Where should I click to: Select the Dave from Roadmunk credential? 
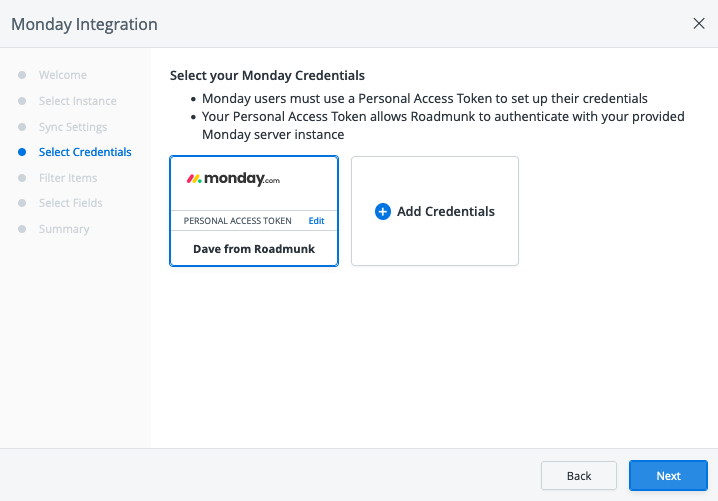point(254,249)
